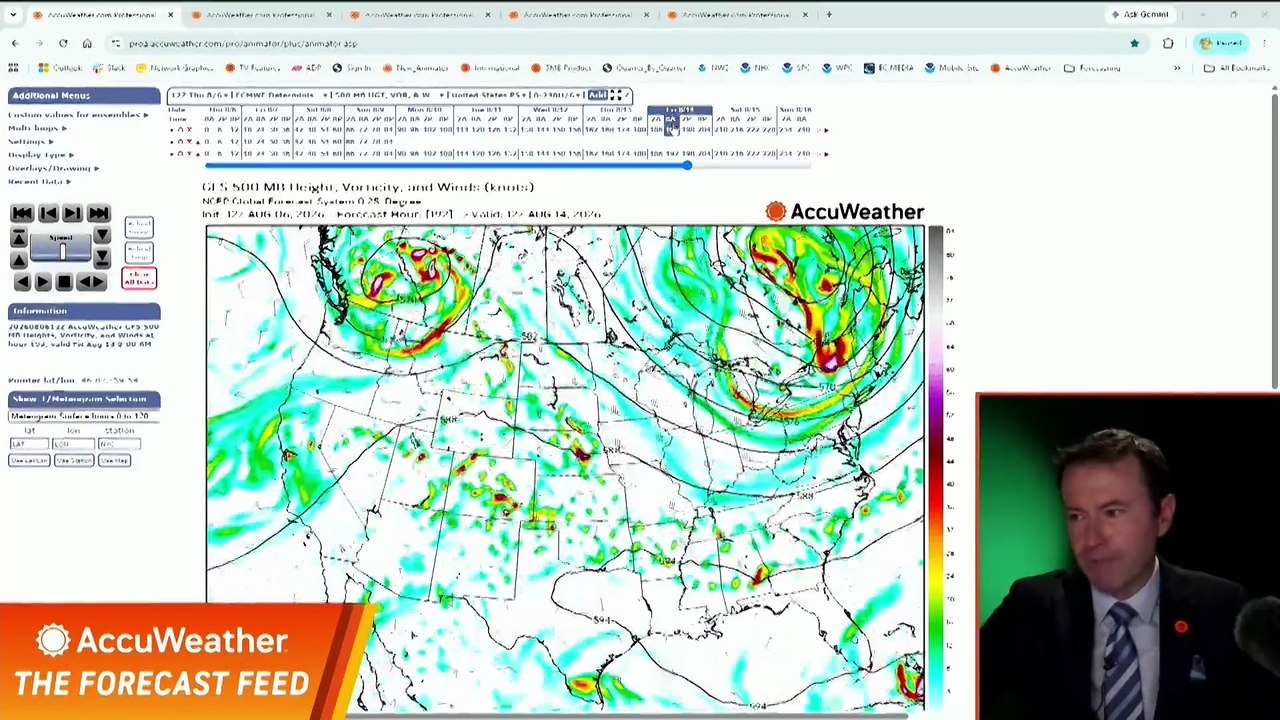
Task: Open the browser extensions icon
Action: (x=1168, y=43)
